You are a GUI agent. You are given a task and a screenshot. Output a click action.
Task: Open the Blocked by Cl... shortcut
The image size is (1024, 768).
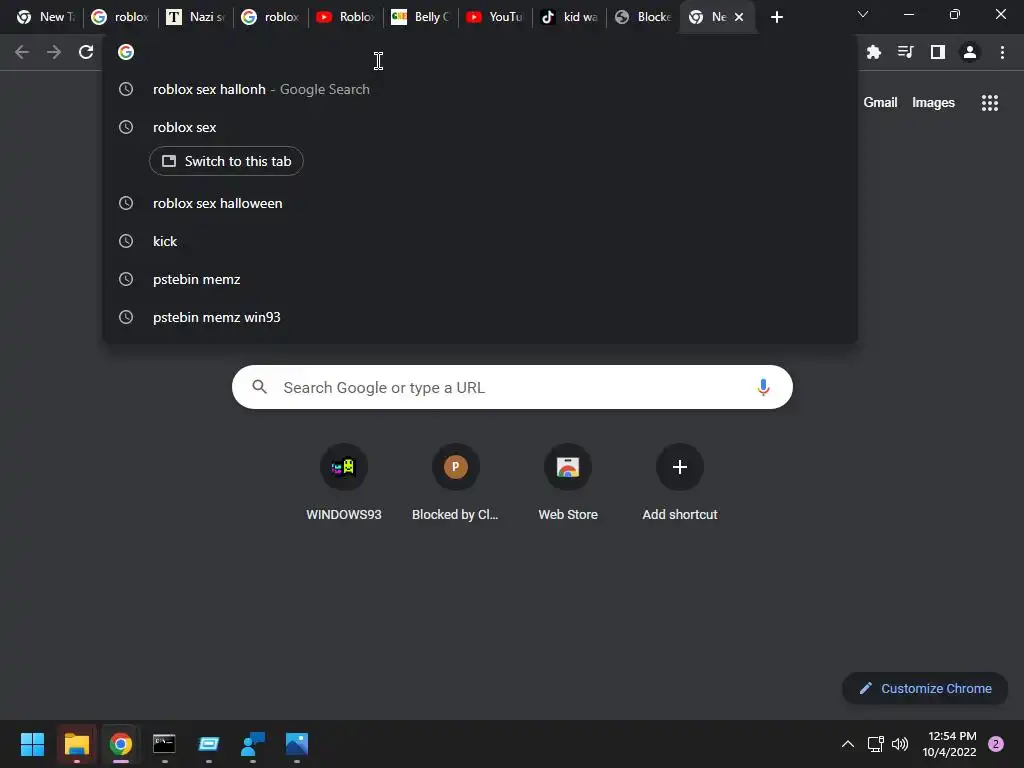coord(455,483)
